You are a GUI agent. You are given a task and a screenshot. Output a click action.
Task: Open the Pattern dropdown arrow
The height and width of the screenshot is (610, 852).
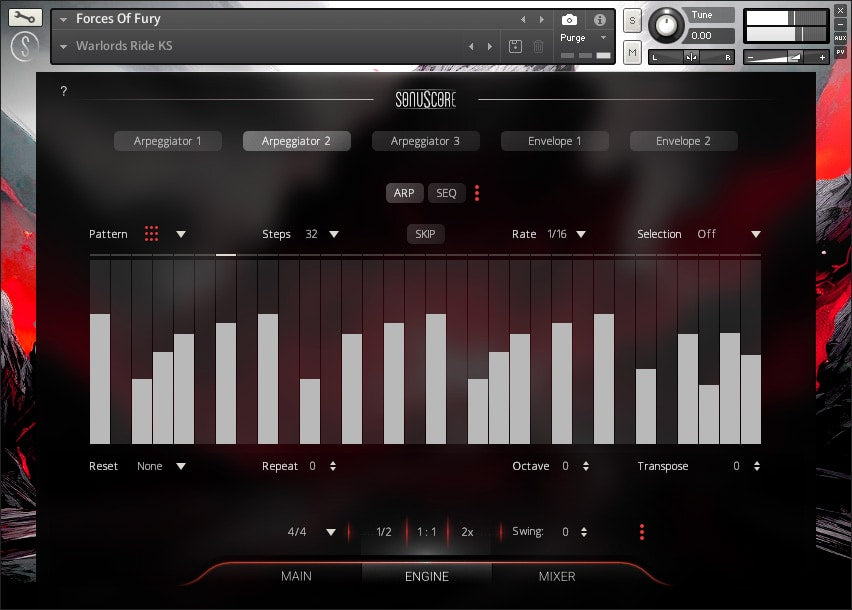tap(181, 234)
